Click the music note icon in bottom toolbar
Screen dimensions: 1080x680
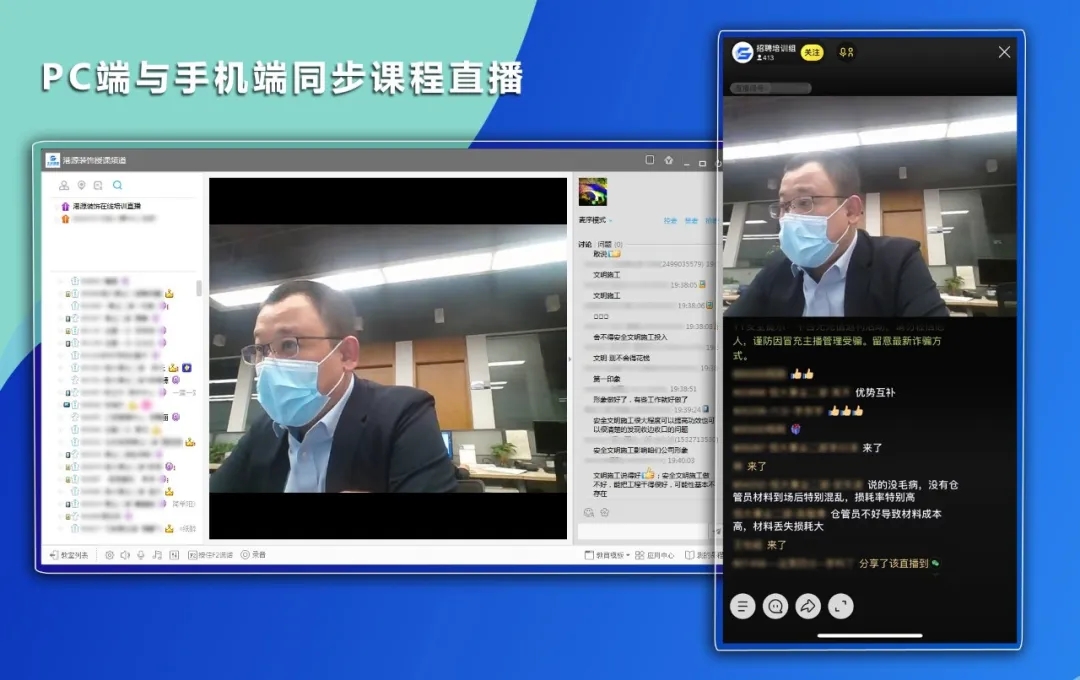point(157,554)
